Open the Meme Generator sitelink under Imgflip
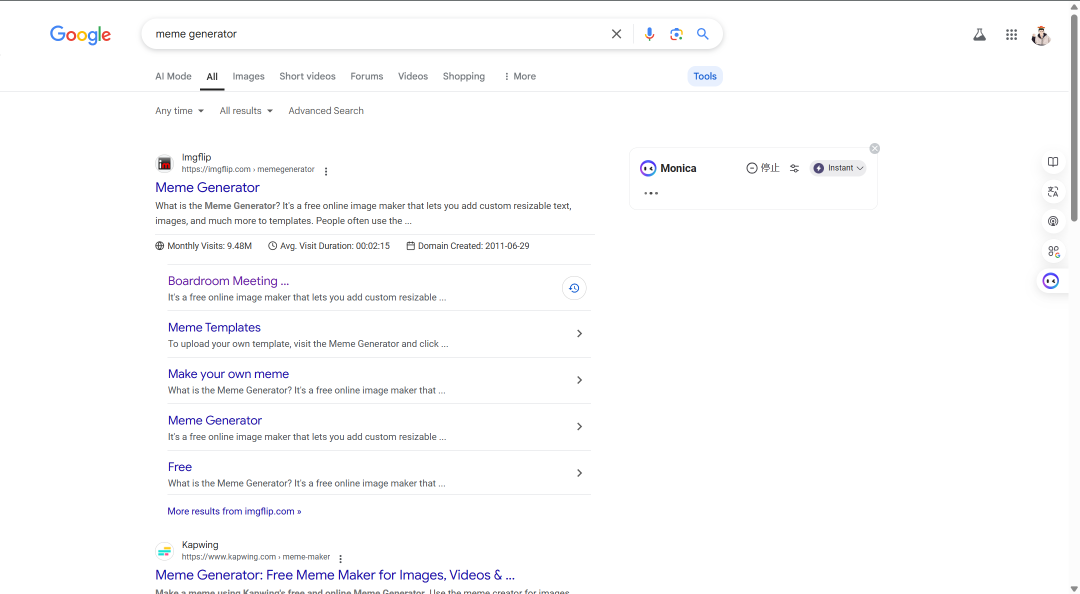The image size is (1080, 594). tap(215, 420)
